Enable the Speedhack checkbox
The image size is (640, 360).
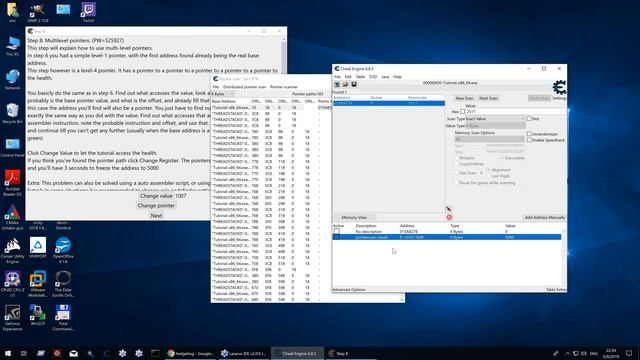click(529, 140)
